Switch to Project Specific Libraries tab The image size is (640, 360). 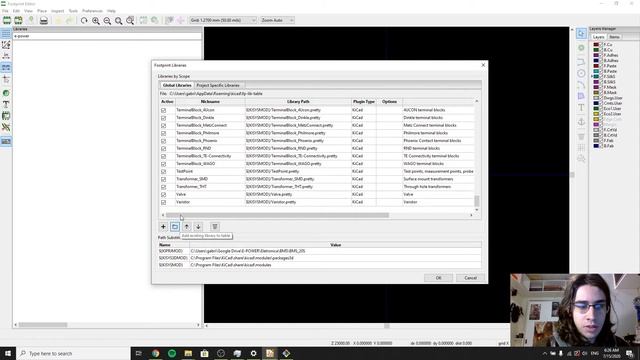(218, 85)
